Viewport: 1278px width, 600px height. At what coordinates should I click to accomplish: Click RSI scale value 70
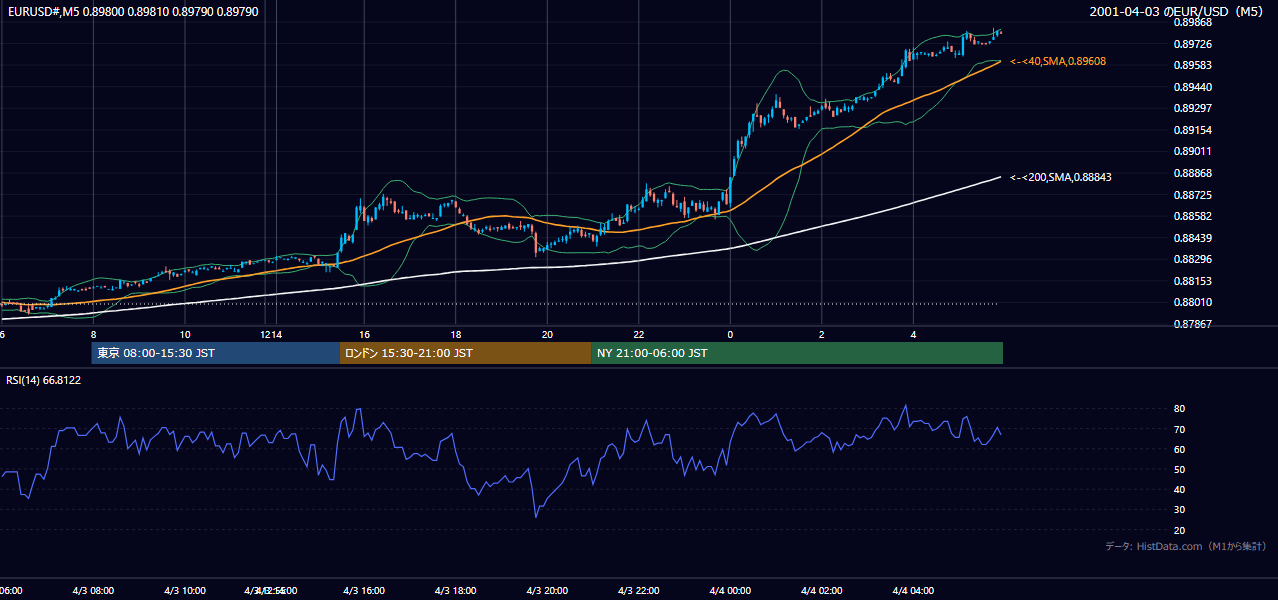point(1179,429)
